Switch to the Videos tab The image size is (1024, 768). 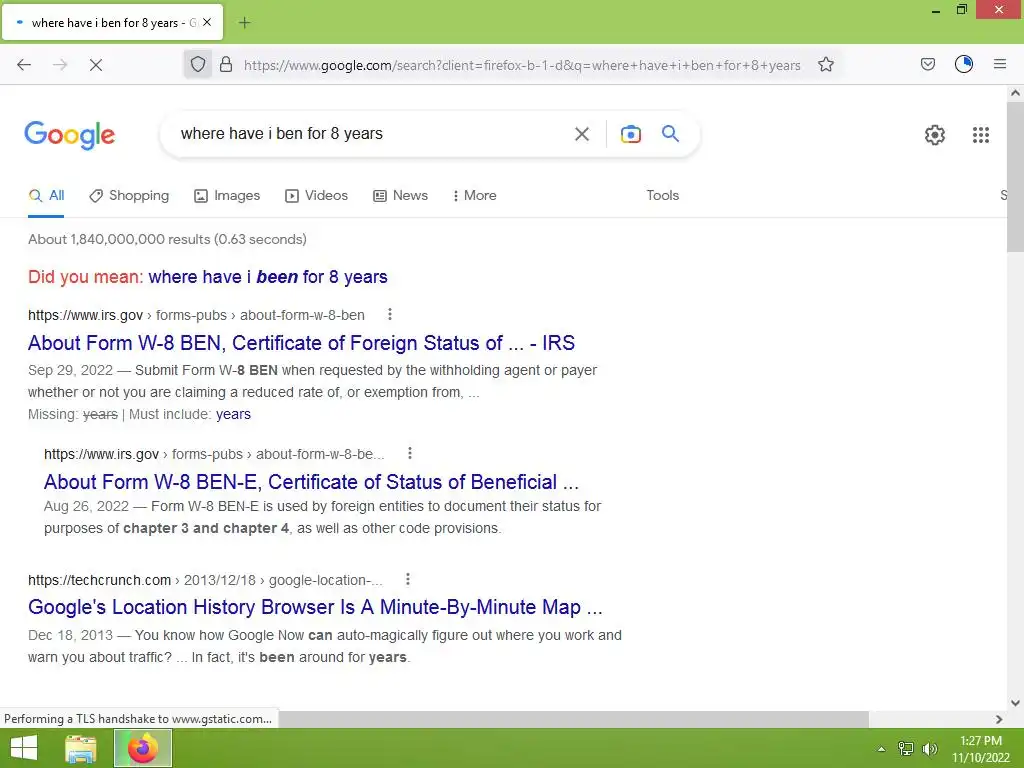317,195
